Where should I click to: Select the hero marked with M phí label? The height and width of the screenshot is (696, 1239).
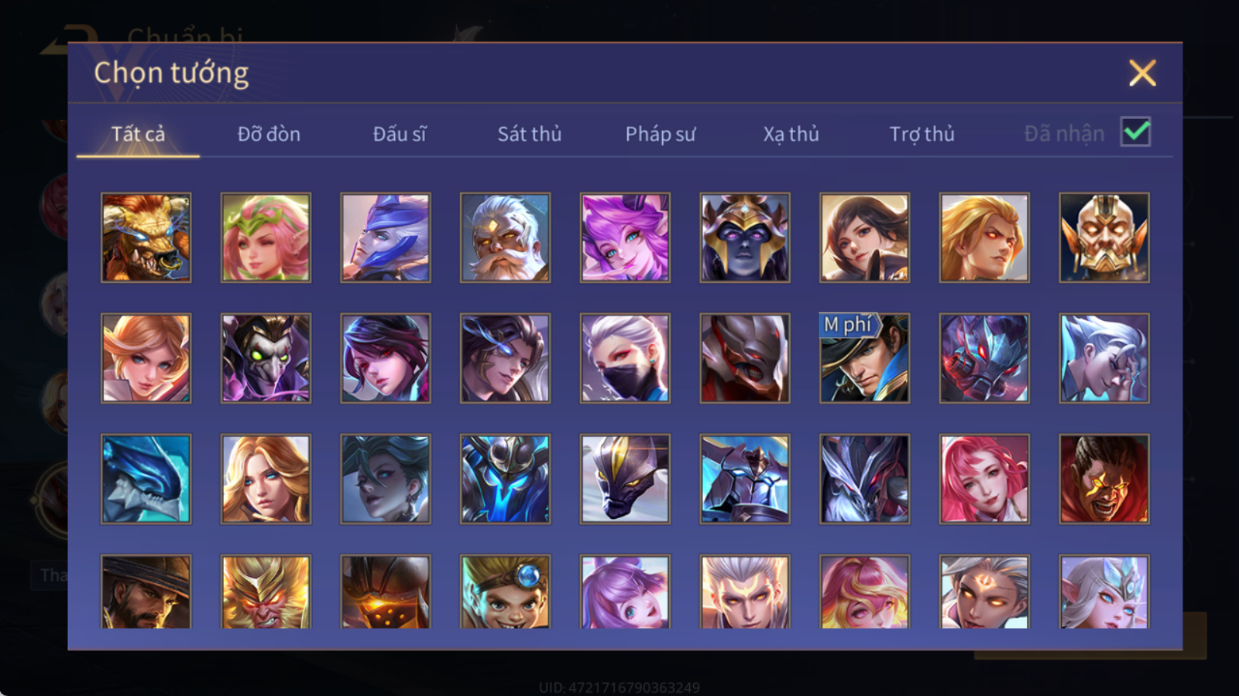pos(865,358)
